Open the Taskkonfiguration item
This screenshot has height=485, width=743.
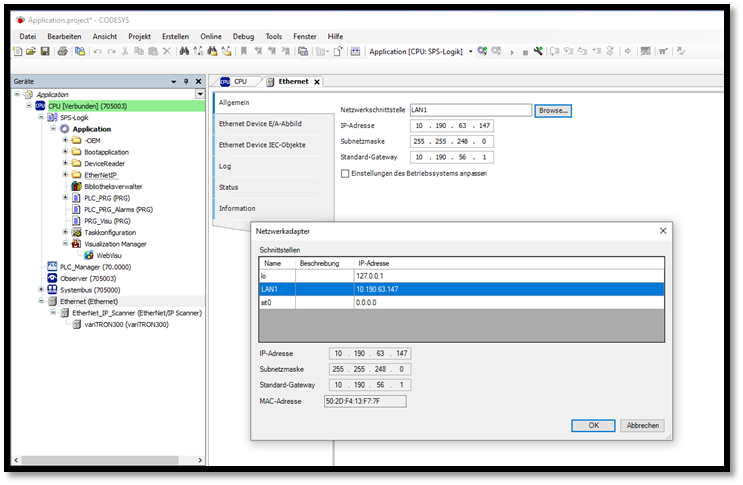(x=109, y=232)
